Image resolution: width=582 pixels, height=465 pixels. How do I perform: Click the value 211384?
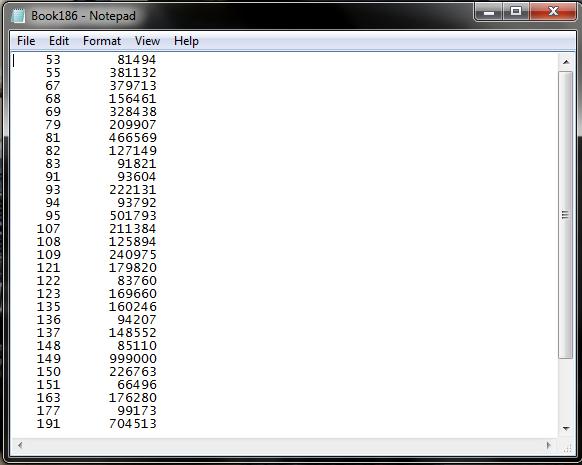coord(133,228)
